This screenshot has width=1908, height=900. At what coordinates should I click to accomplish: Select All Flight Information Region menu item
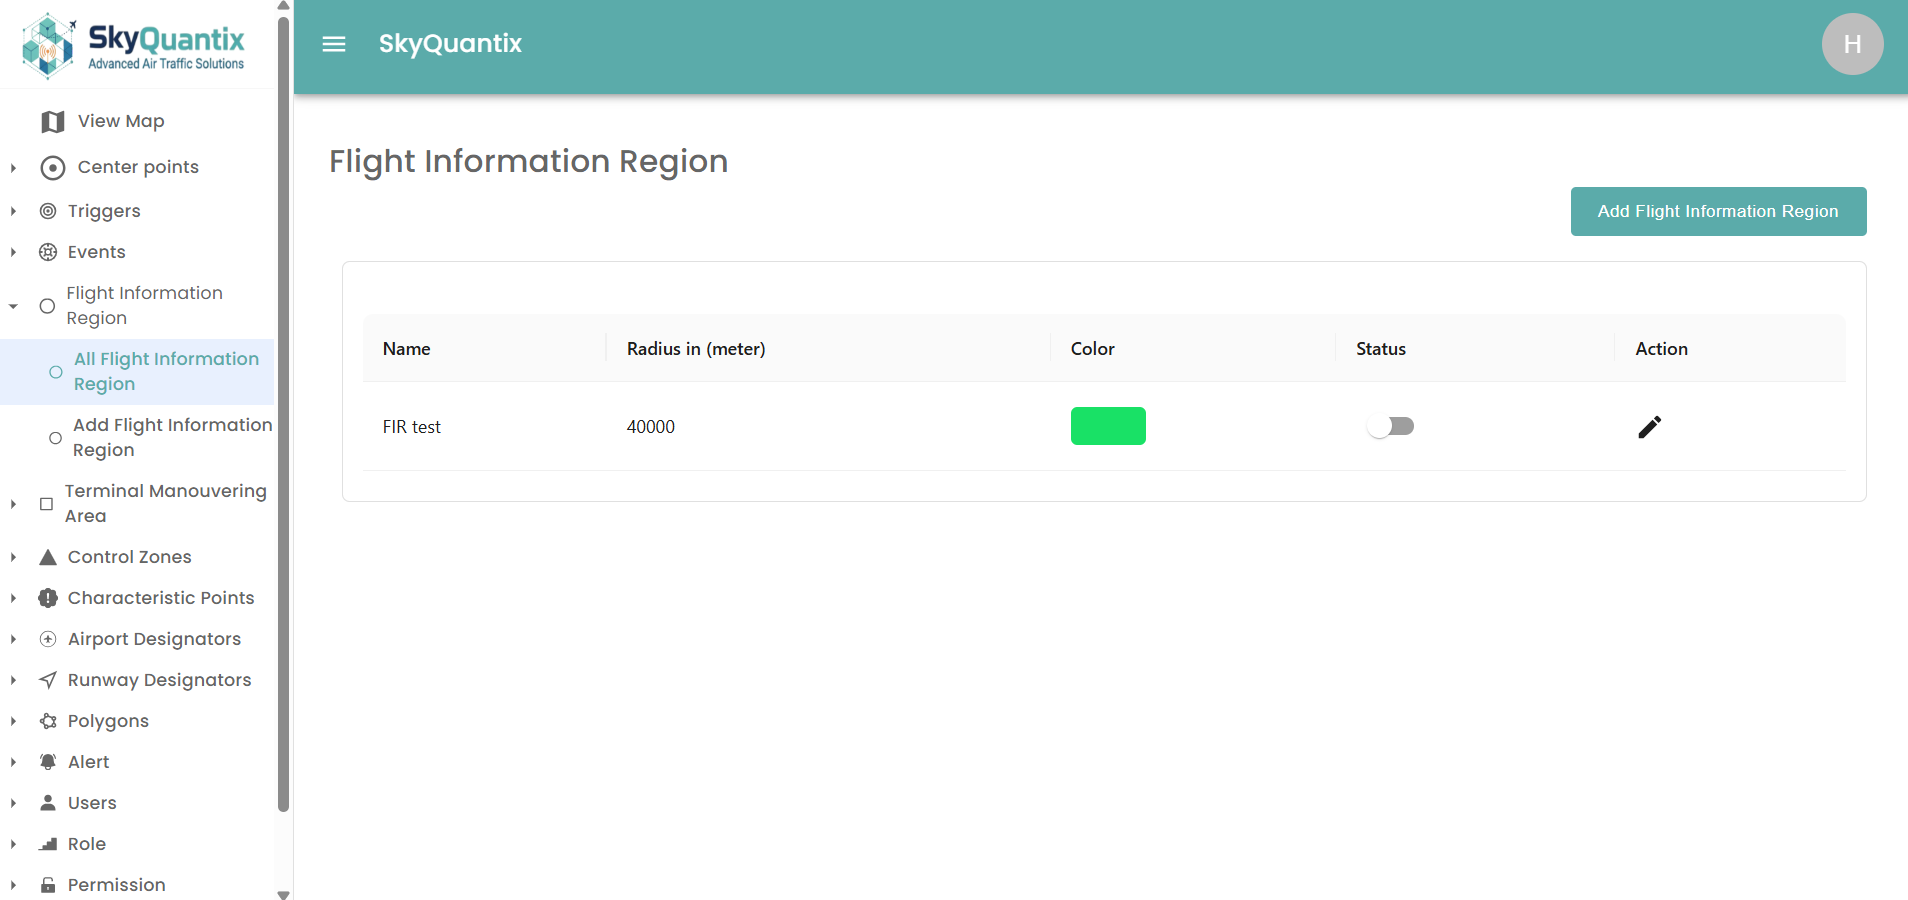tap(165, 371)
